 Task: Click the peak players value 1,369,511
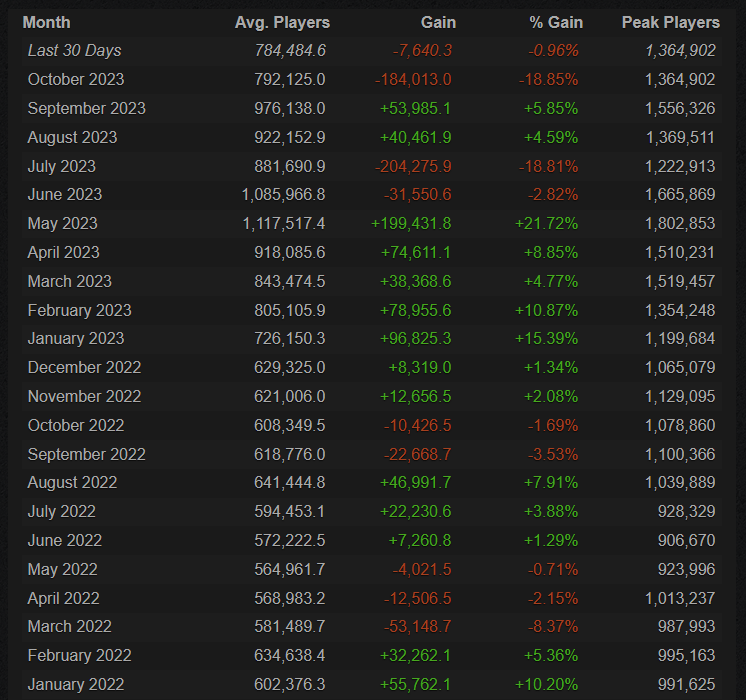pyautogui.click(x=680, y=138)
